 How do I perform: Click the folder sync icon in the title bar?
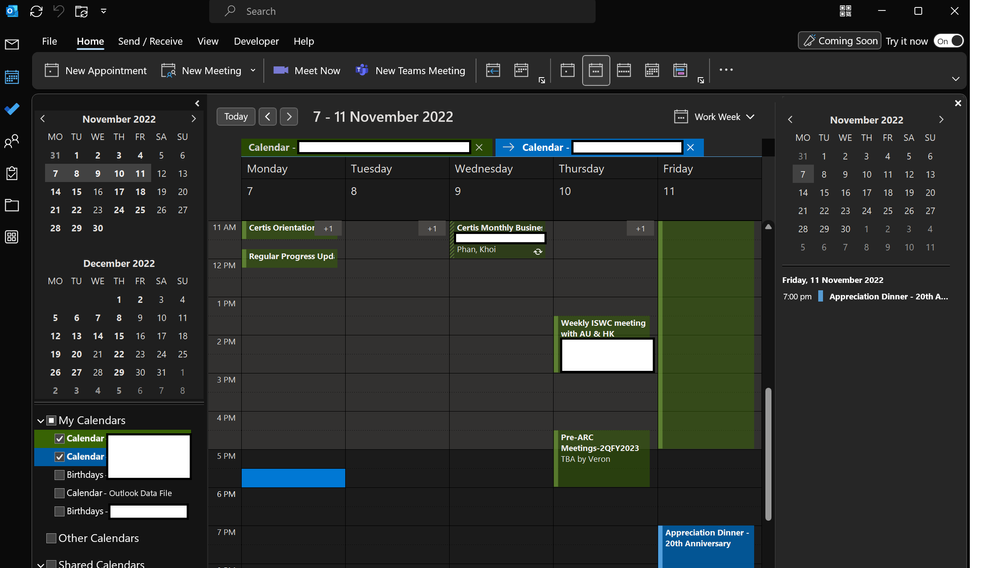(81, 11)
